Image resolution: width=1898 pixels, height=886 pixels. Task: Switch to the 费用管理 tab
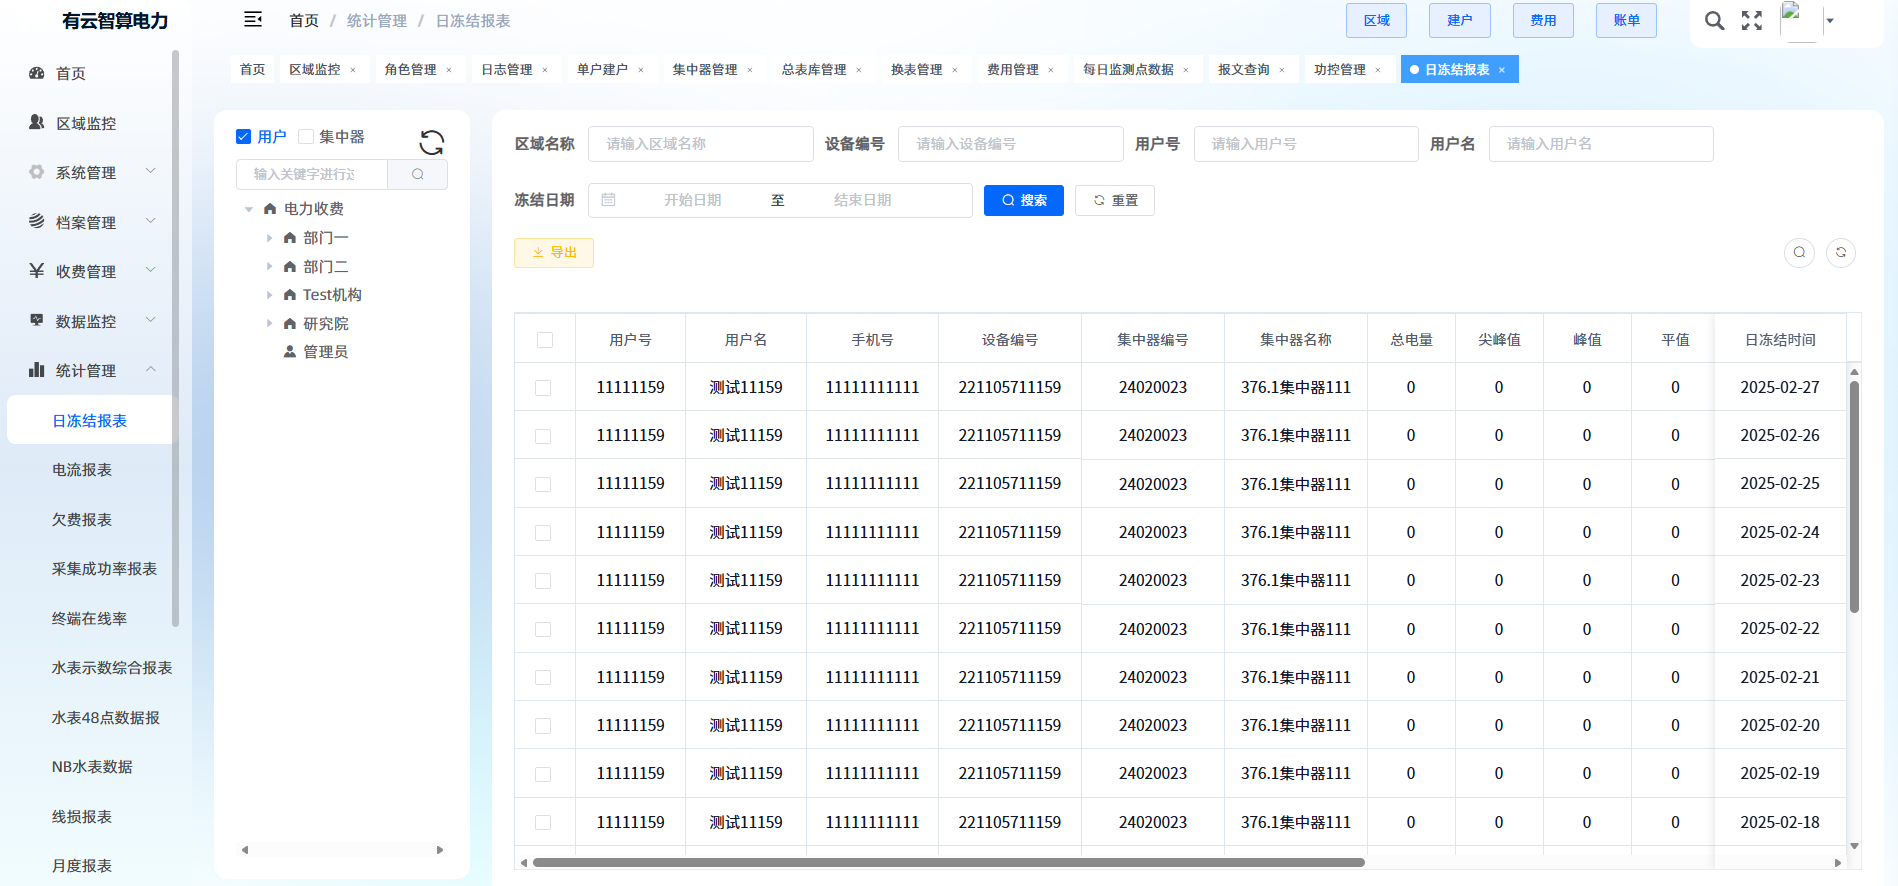pyautogui.click(x=1012, y=70)
